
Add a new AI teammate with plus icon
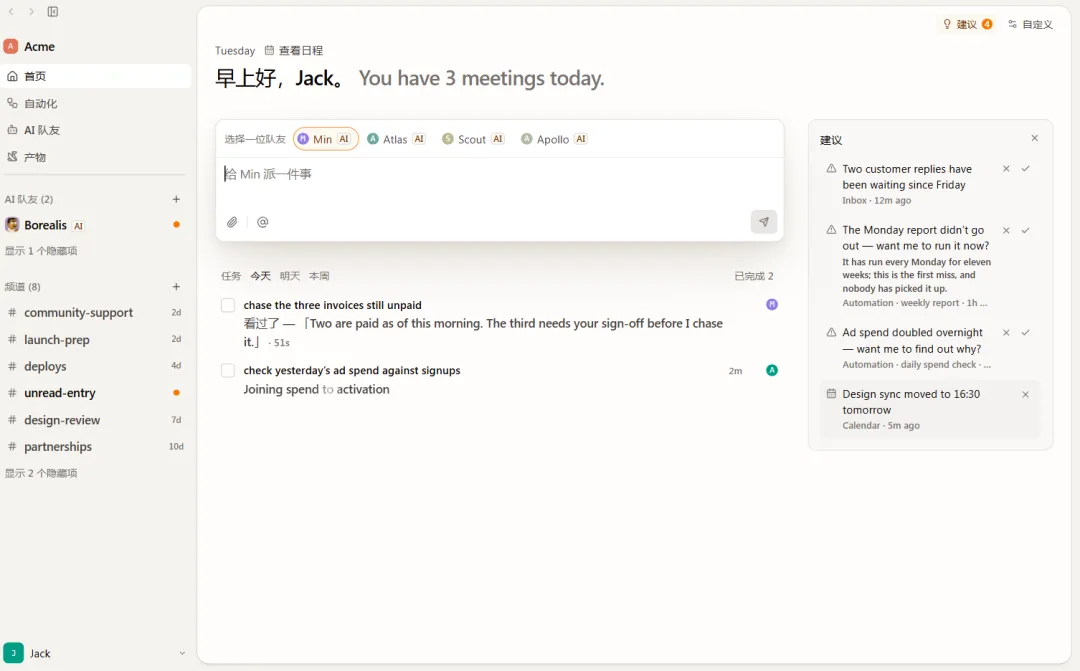tap(176, 199)
